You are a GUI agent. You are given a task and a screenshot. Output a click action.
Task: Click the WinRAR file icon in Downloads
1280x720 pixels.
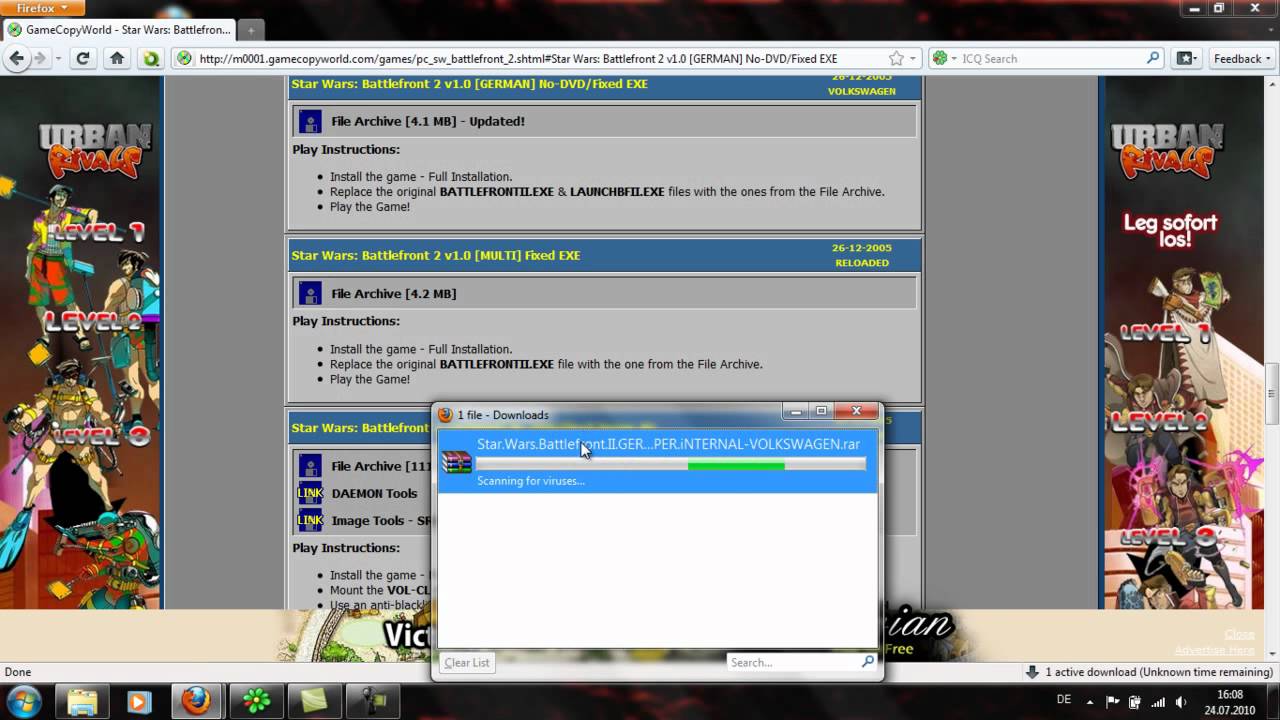pyautogui.click(x=457, y=460)
